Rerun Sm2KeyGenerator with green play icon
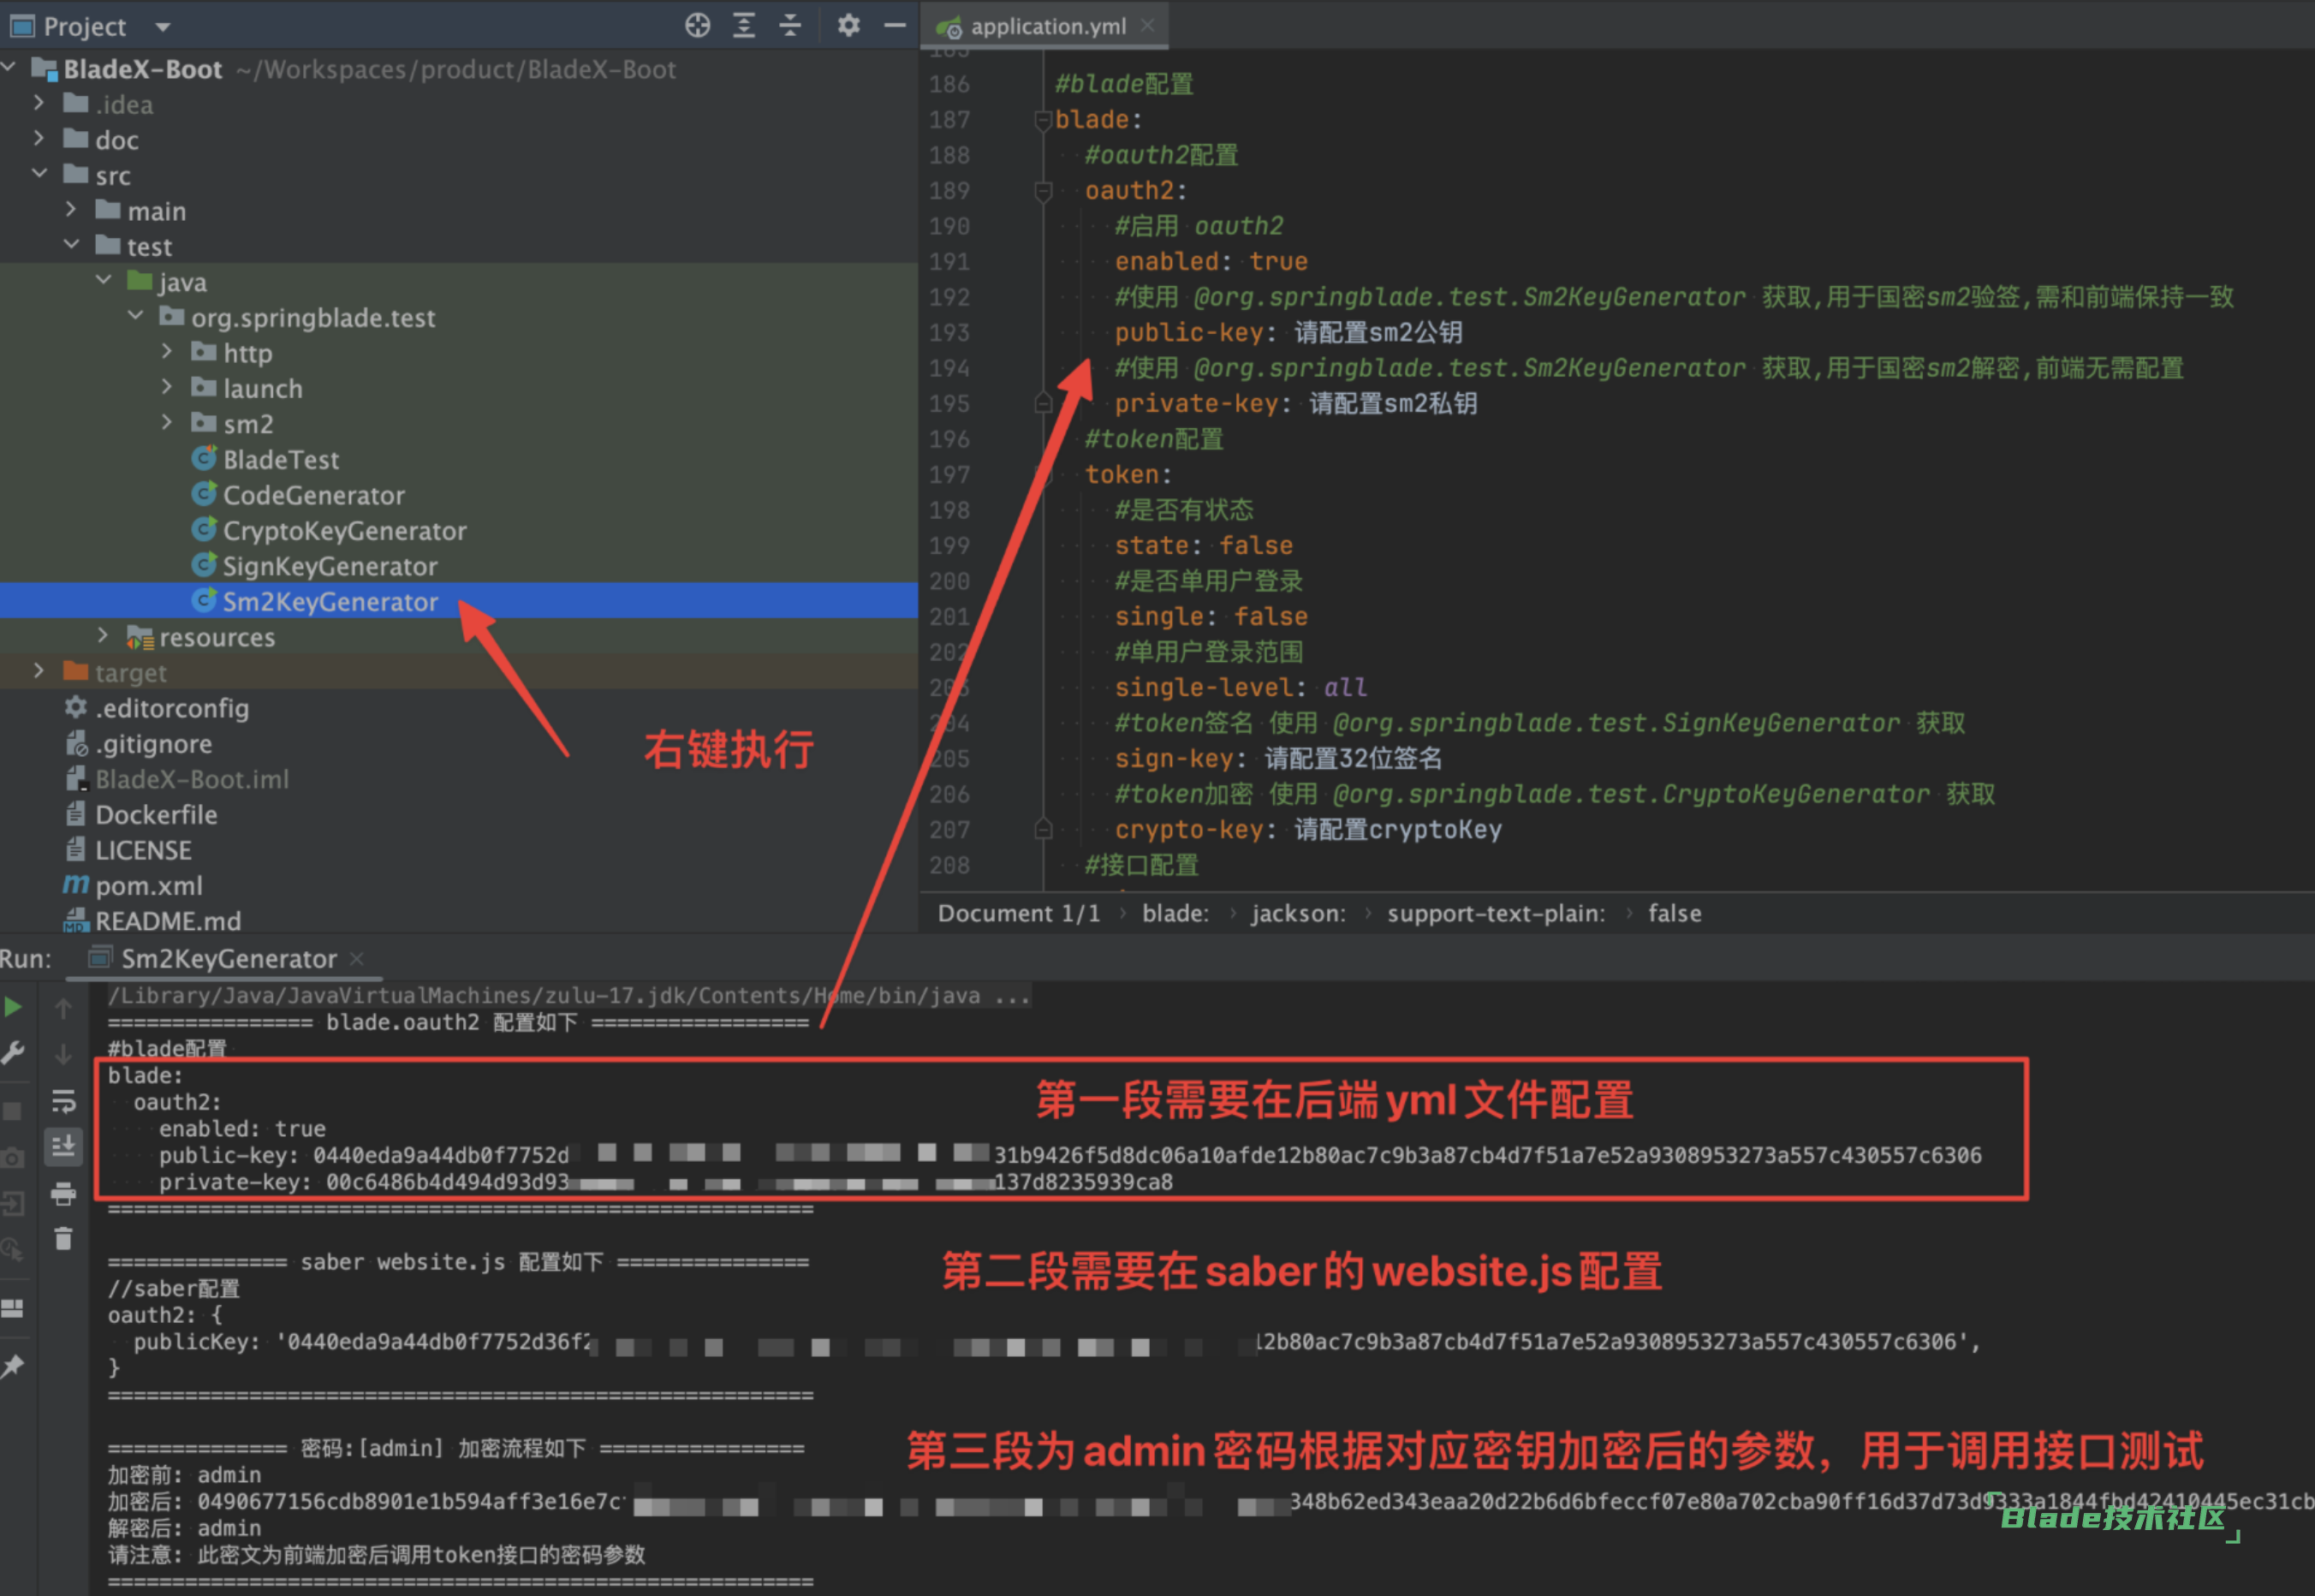 [13, 1007]
